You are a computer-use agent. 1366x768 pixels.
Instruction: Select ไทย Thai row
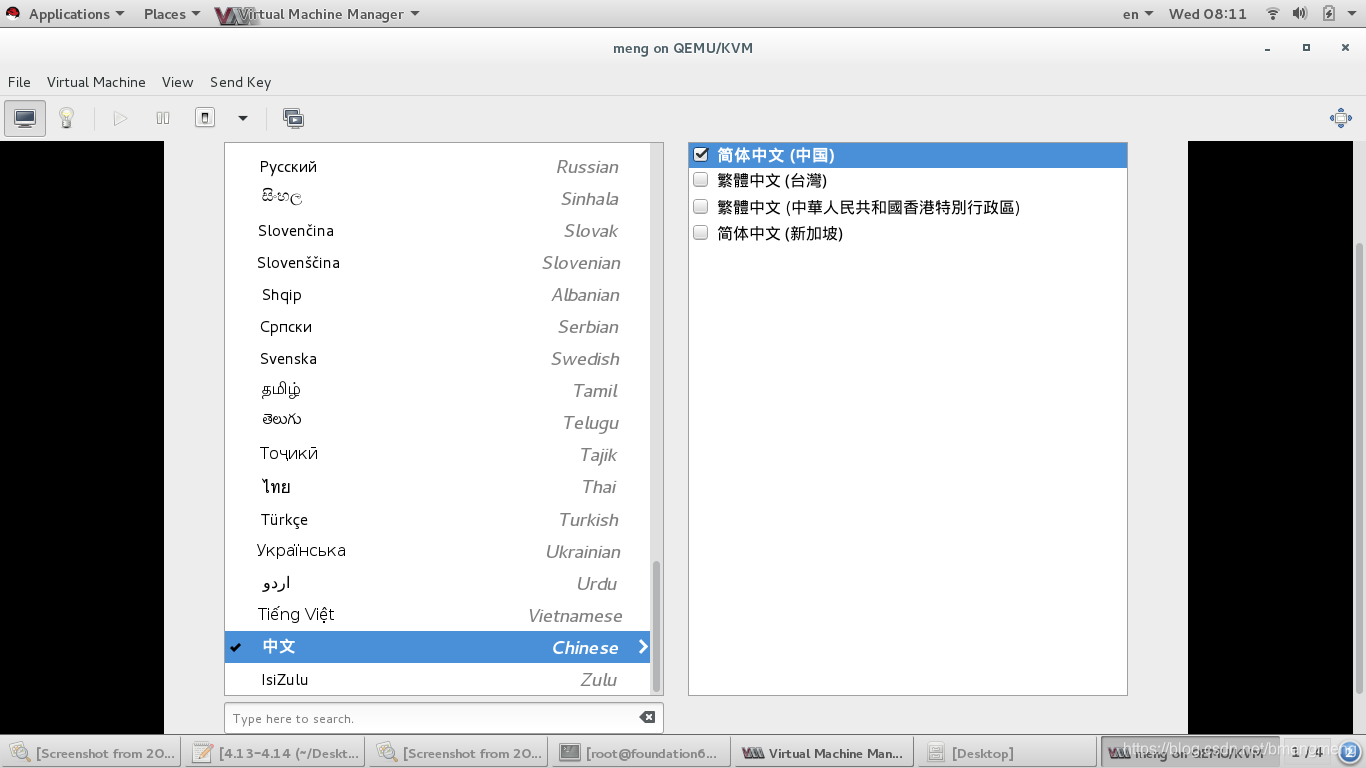pyautogui.click(x=438, y=487)
